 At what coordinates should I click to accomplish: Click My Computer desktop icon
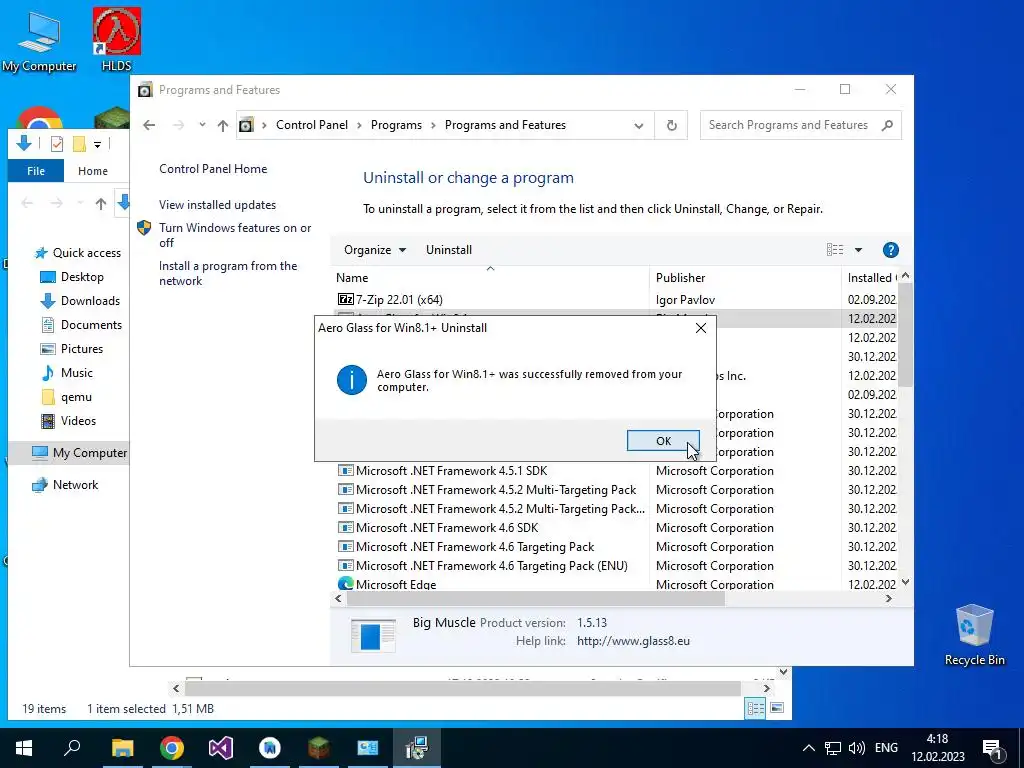(x=39, y=42)
